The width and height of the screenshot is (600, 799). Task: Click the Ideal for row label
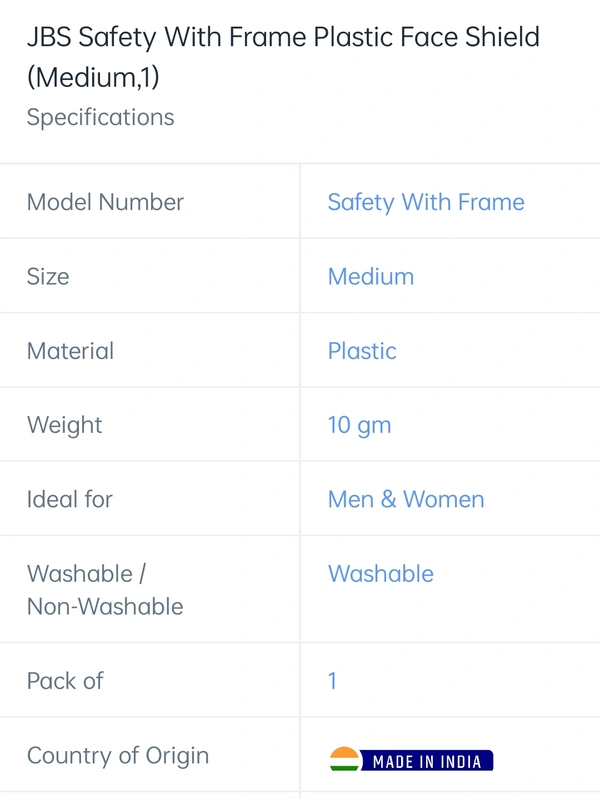69,499
